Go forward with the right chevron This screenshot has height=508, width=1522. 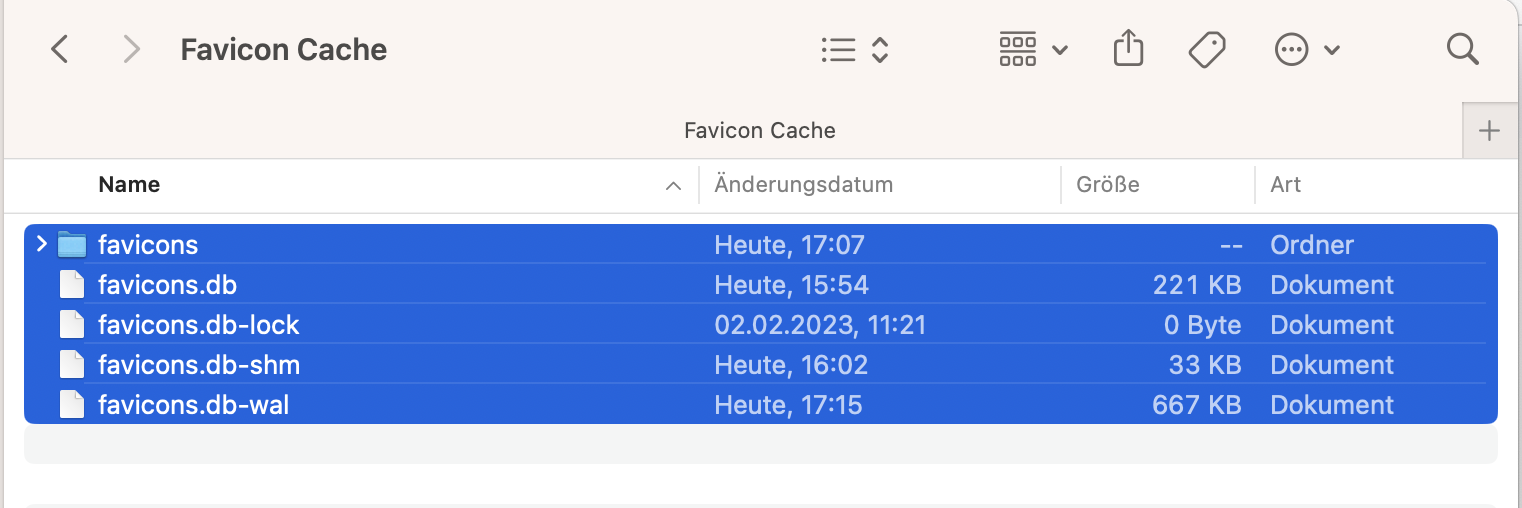click(131, 49)
